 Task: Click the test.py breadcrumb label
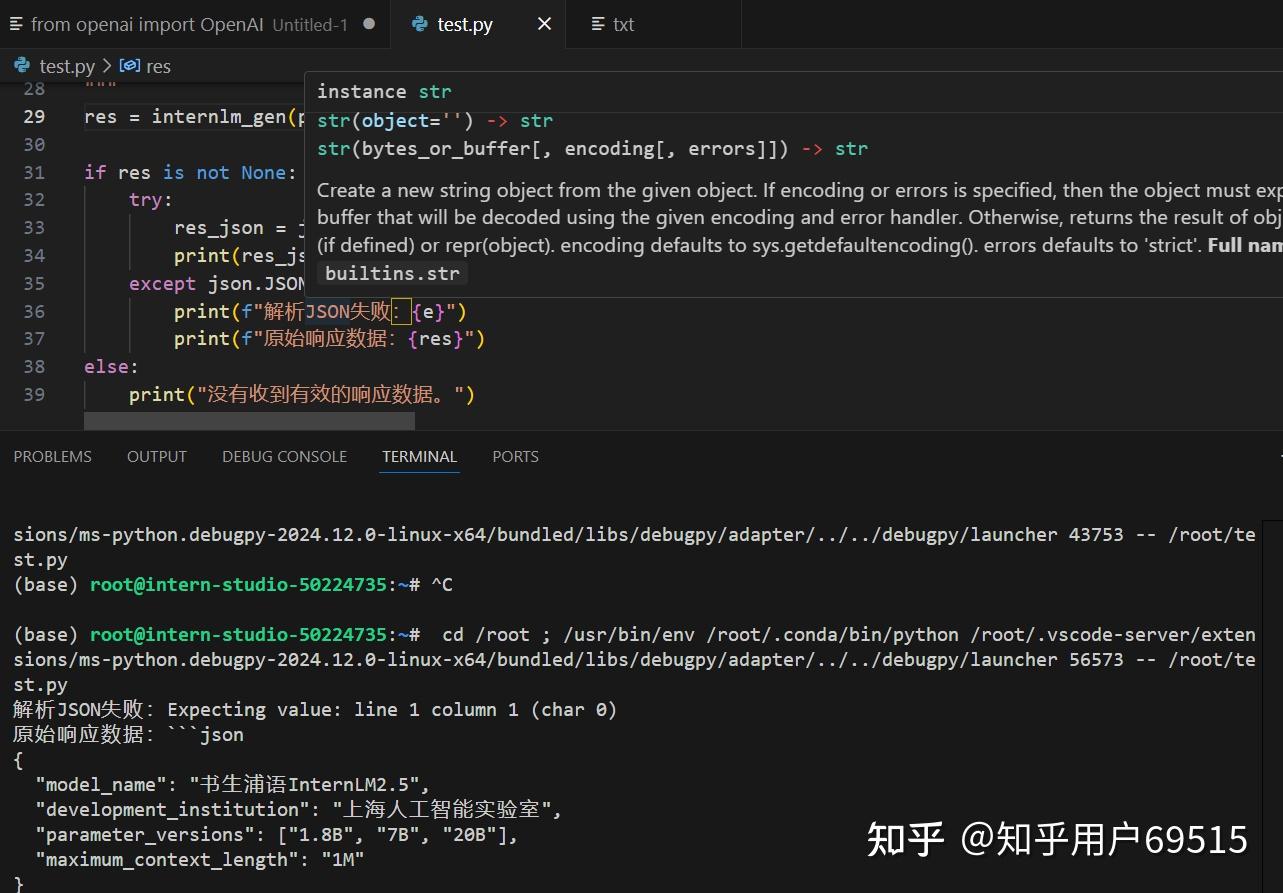coord(67,66)
